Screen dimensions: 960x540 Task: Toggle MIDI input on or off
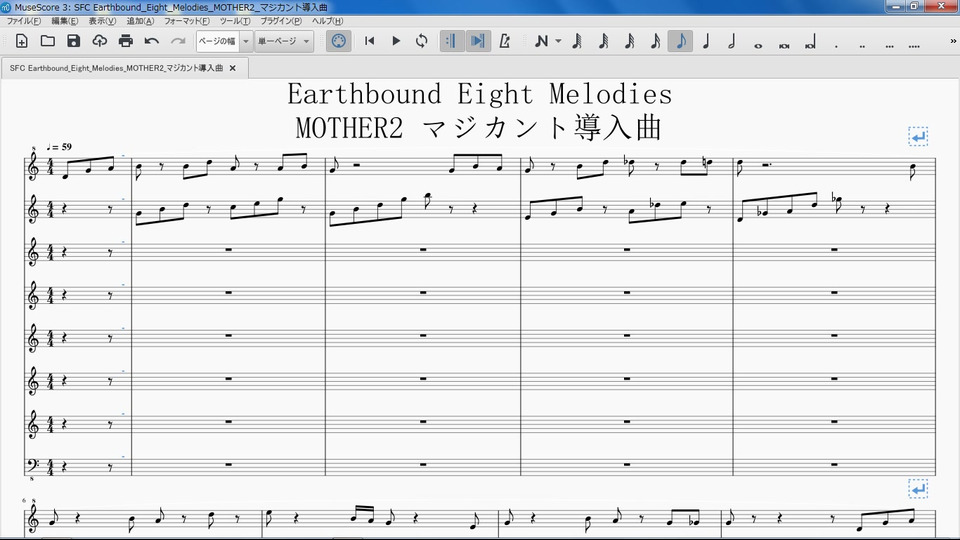pos(339,41)
